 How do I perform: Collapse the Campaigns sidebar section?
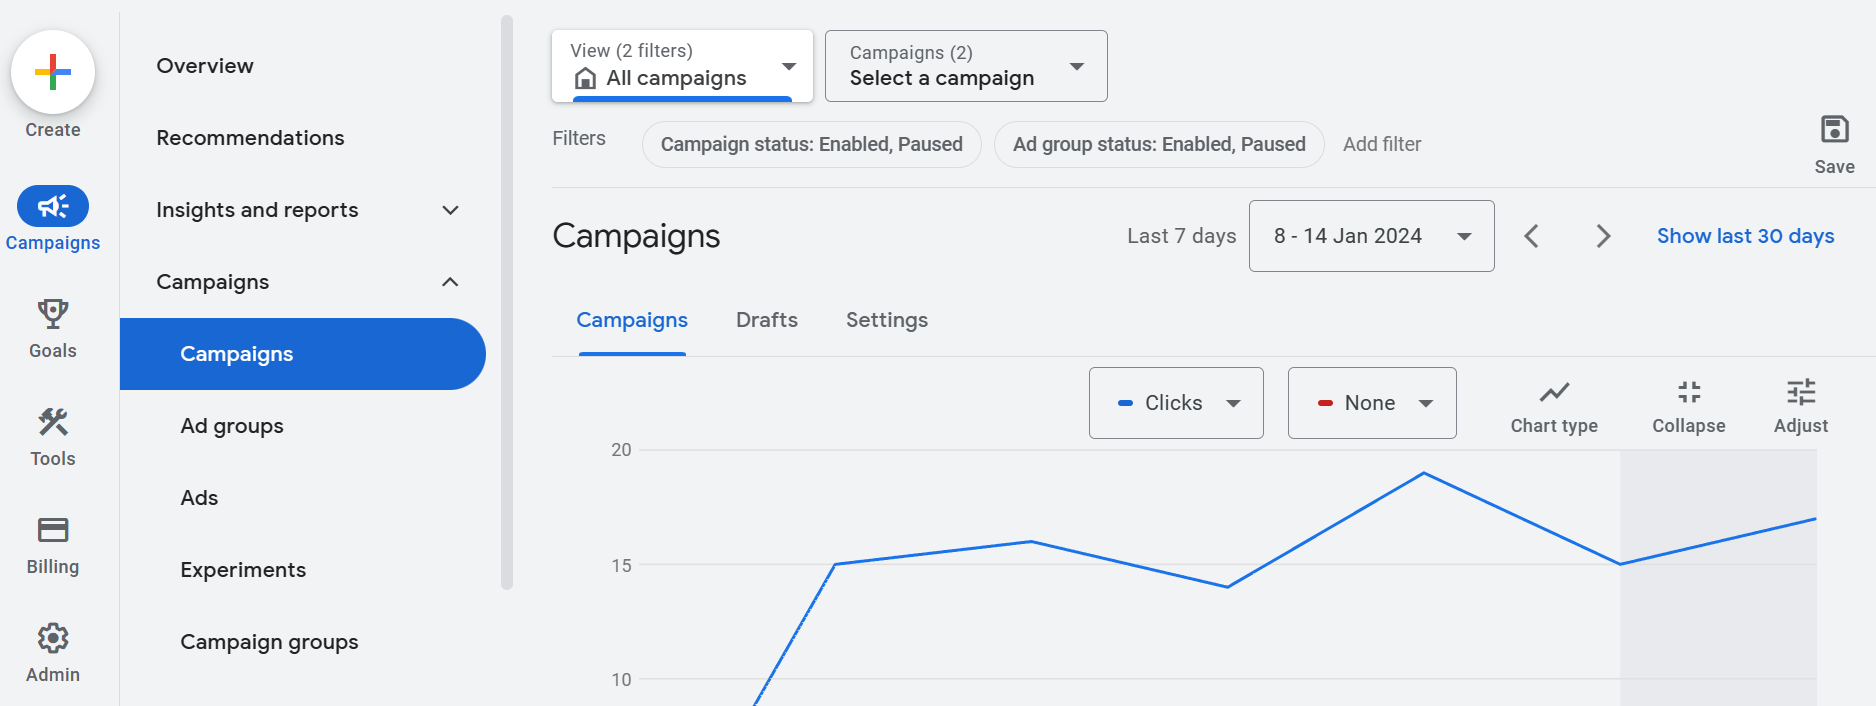coord(450,282)
